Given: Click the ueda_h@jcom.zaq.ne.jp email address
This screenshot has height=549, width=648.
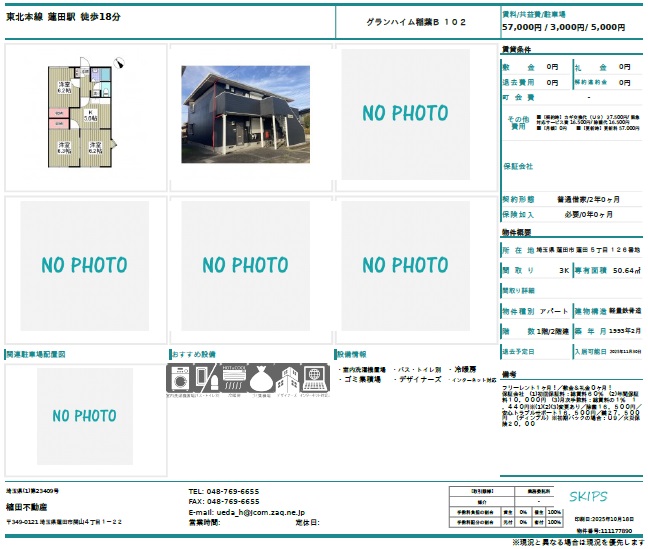Looking at the screenshot, I should tap(246, 512).
